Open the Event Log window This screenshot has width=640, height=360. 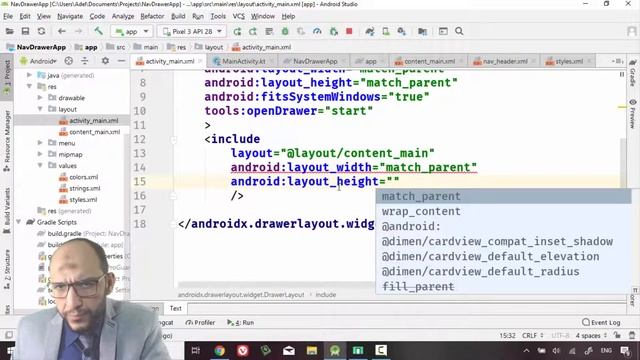(601, 322)
